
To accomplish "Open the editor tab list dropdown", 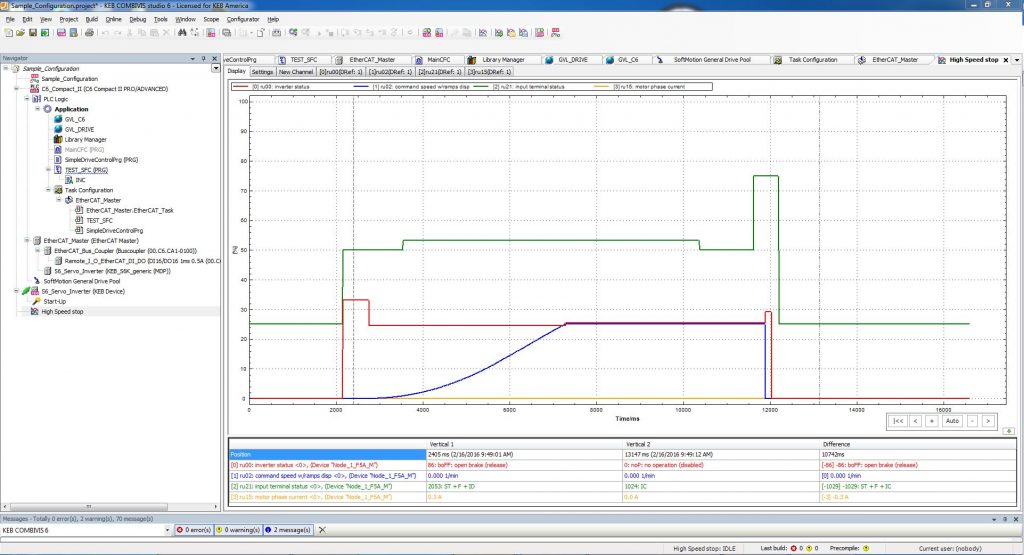I will (1016, 60).
